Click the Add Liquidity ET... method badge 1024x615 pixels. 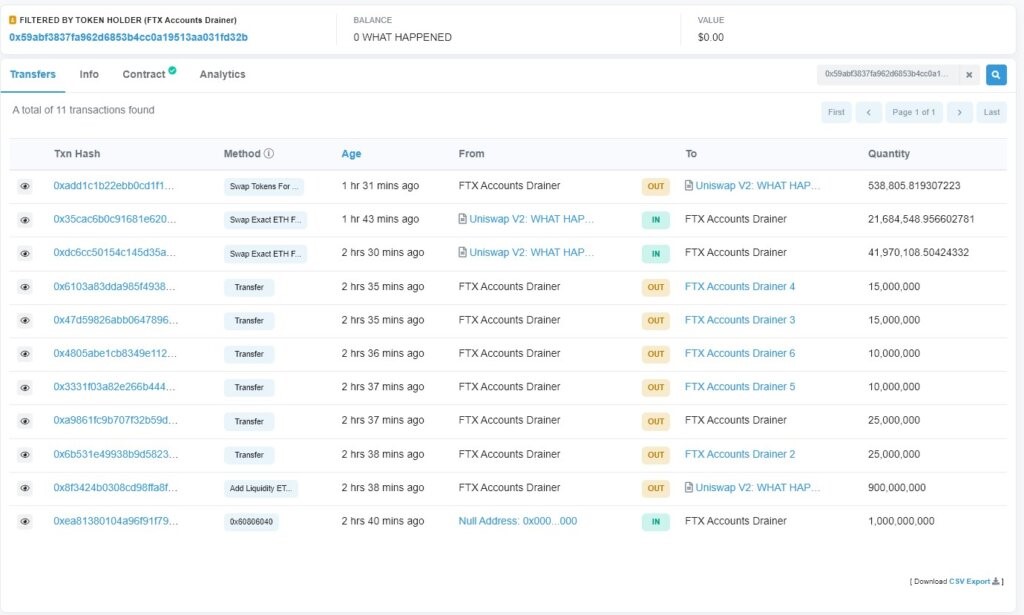pos(261,488)
